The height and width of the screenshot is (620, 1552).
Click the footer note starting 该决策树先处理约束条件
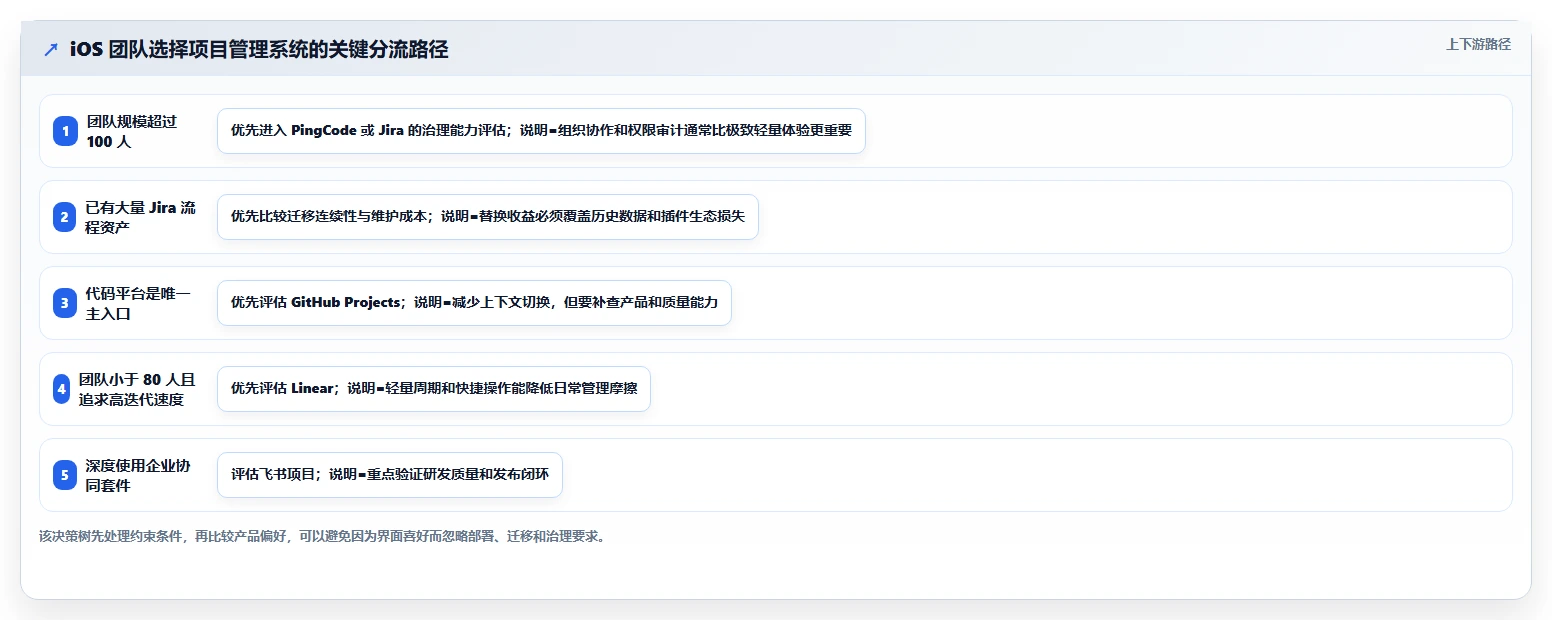[322, 536]
